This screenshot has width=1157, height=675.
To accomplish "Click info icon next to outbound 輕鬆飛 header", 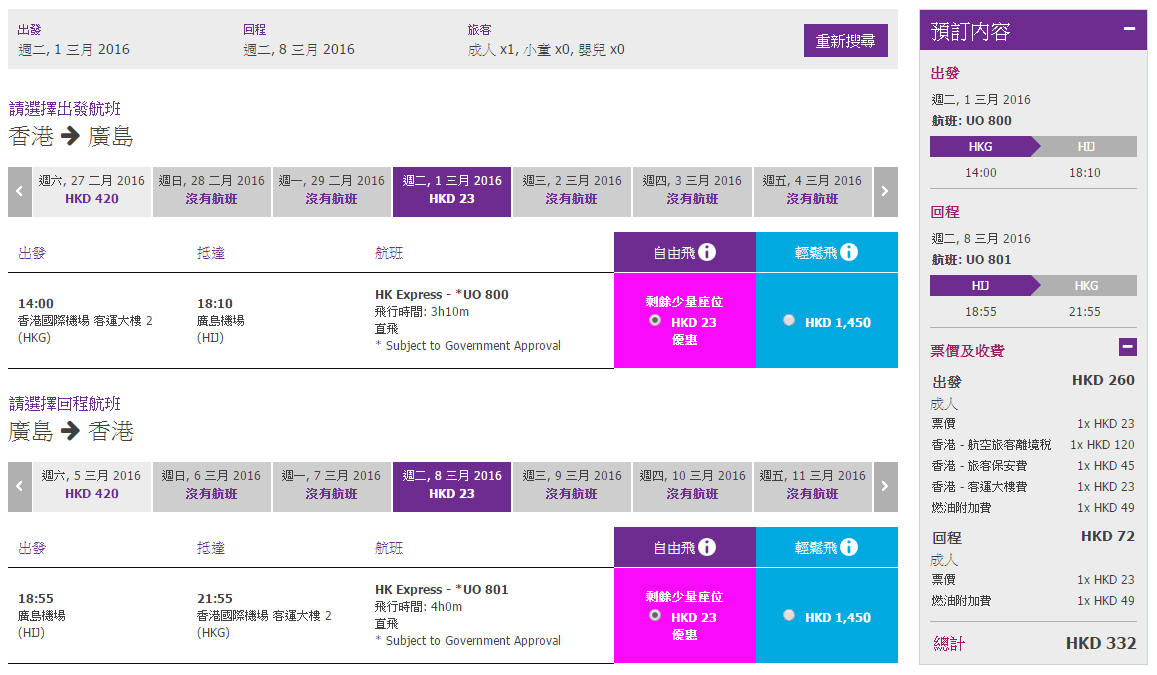I will (849, 252).
